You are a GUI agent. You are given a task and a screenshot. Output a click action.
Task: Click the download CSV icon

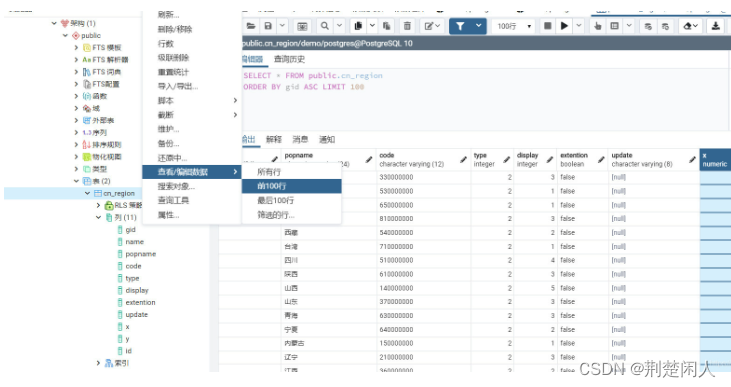pos(715,26)
